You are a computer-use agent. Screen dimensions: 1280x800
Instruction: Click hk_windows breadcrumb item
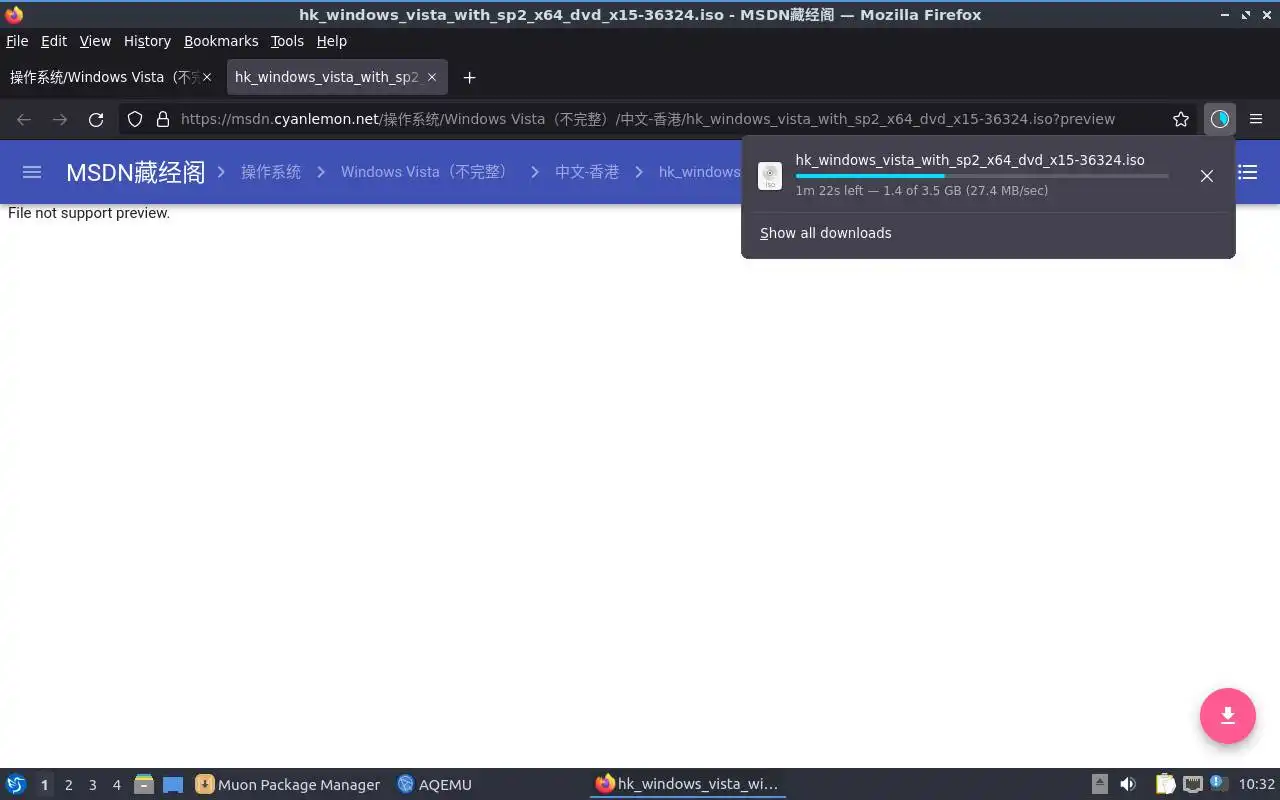(x=699, y=172)
